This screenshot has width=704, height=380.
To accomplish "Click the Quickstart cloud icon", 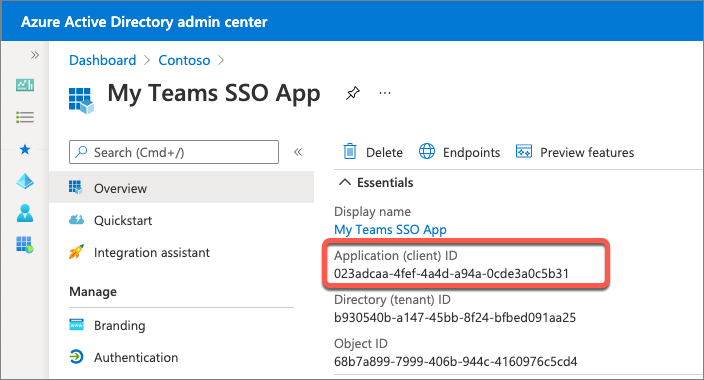I will click(x=76, y=220).
